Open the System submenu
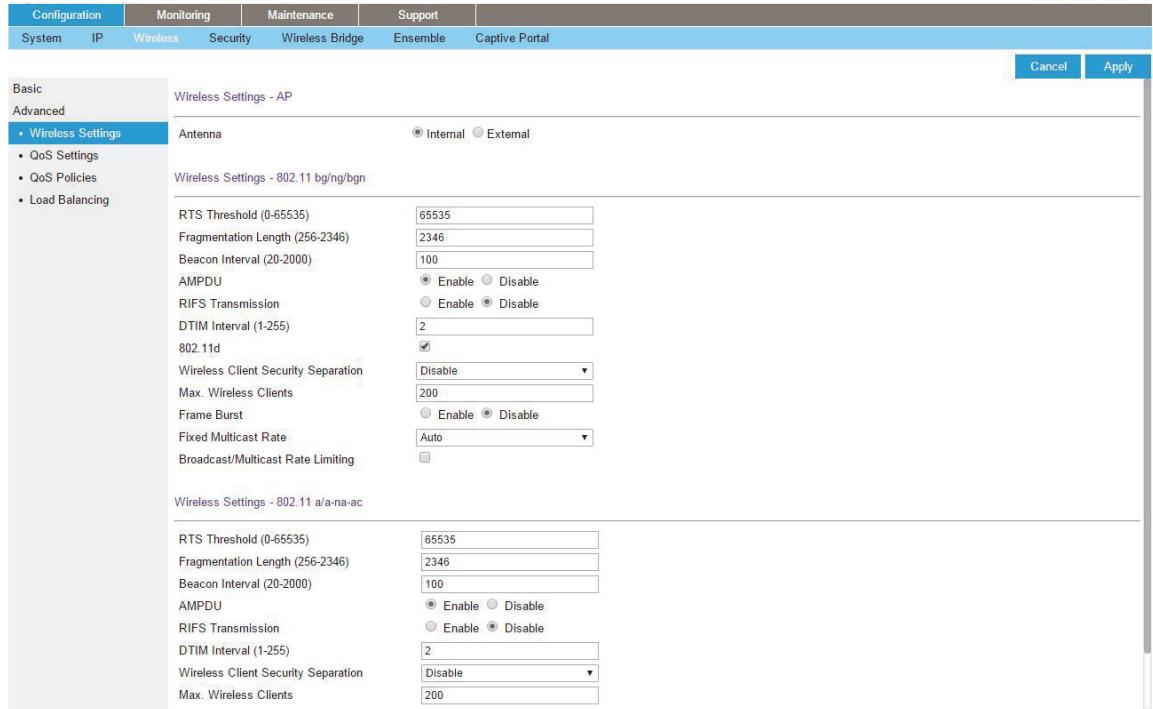Screen dimensions: 1153x709 pos(41,38)
